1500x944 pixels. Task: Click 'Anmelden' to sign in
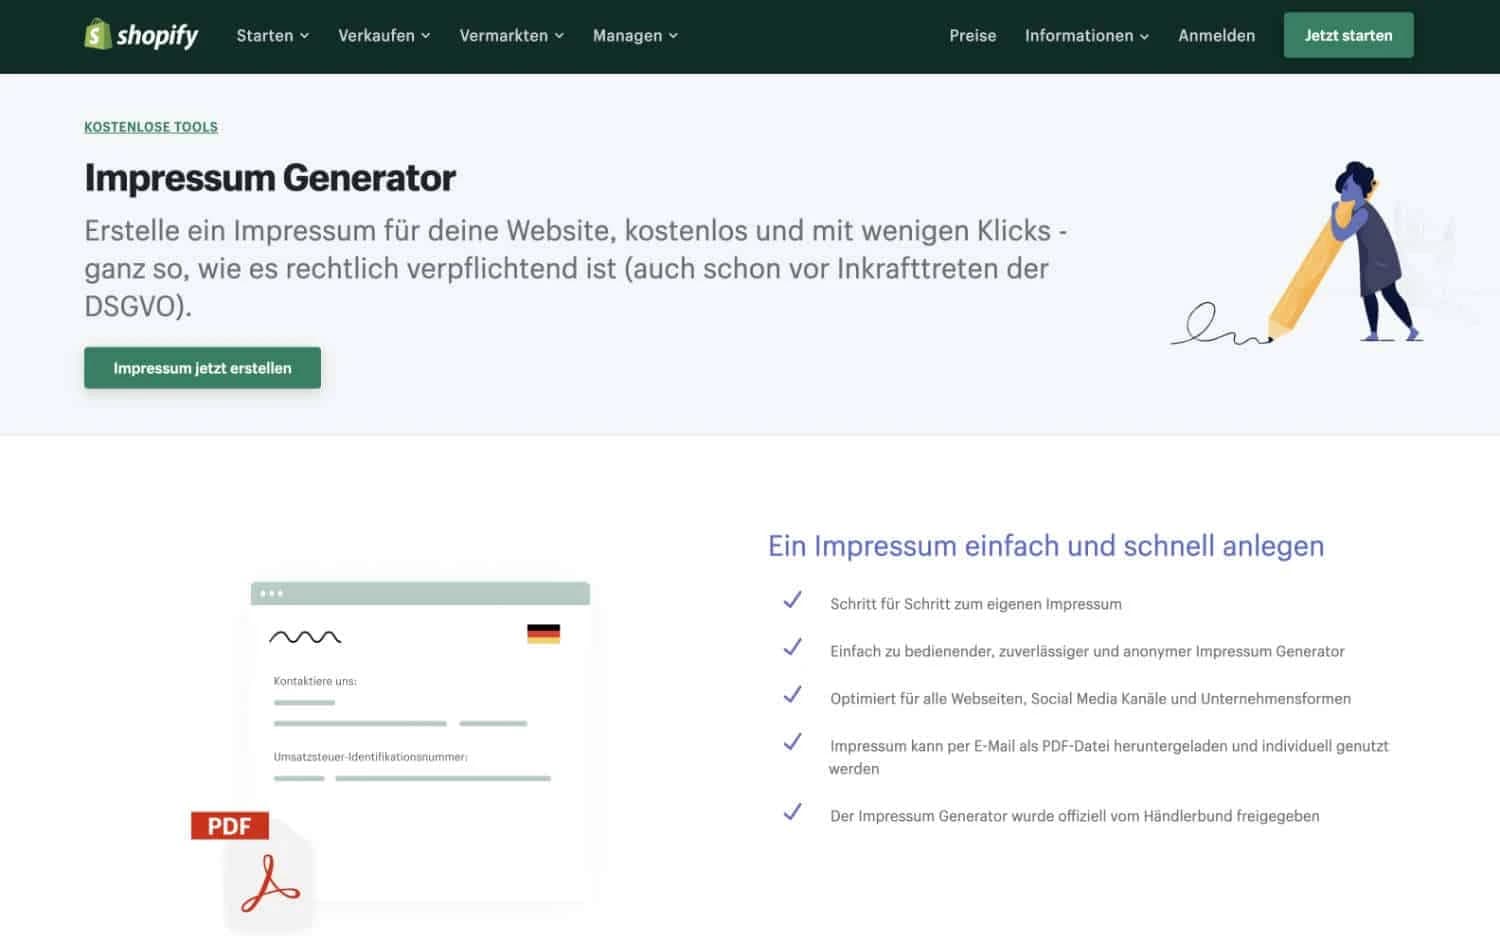click(x=1216, y=35)
